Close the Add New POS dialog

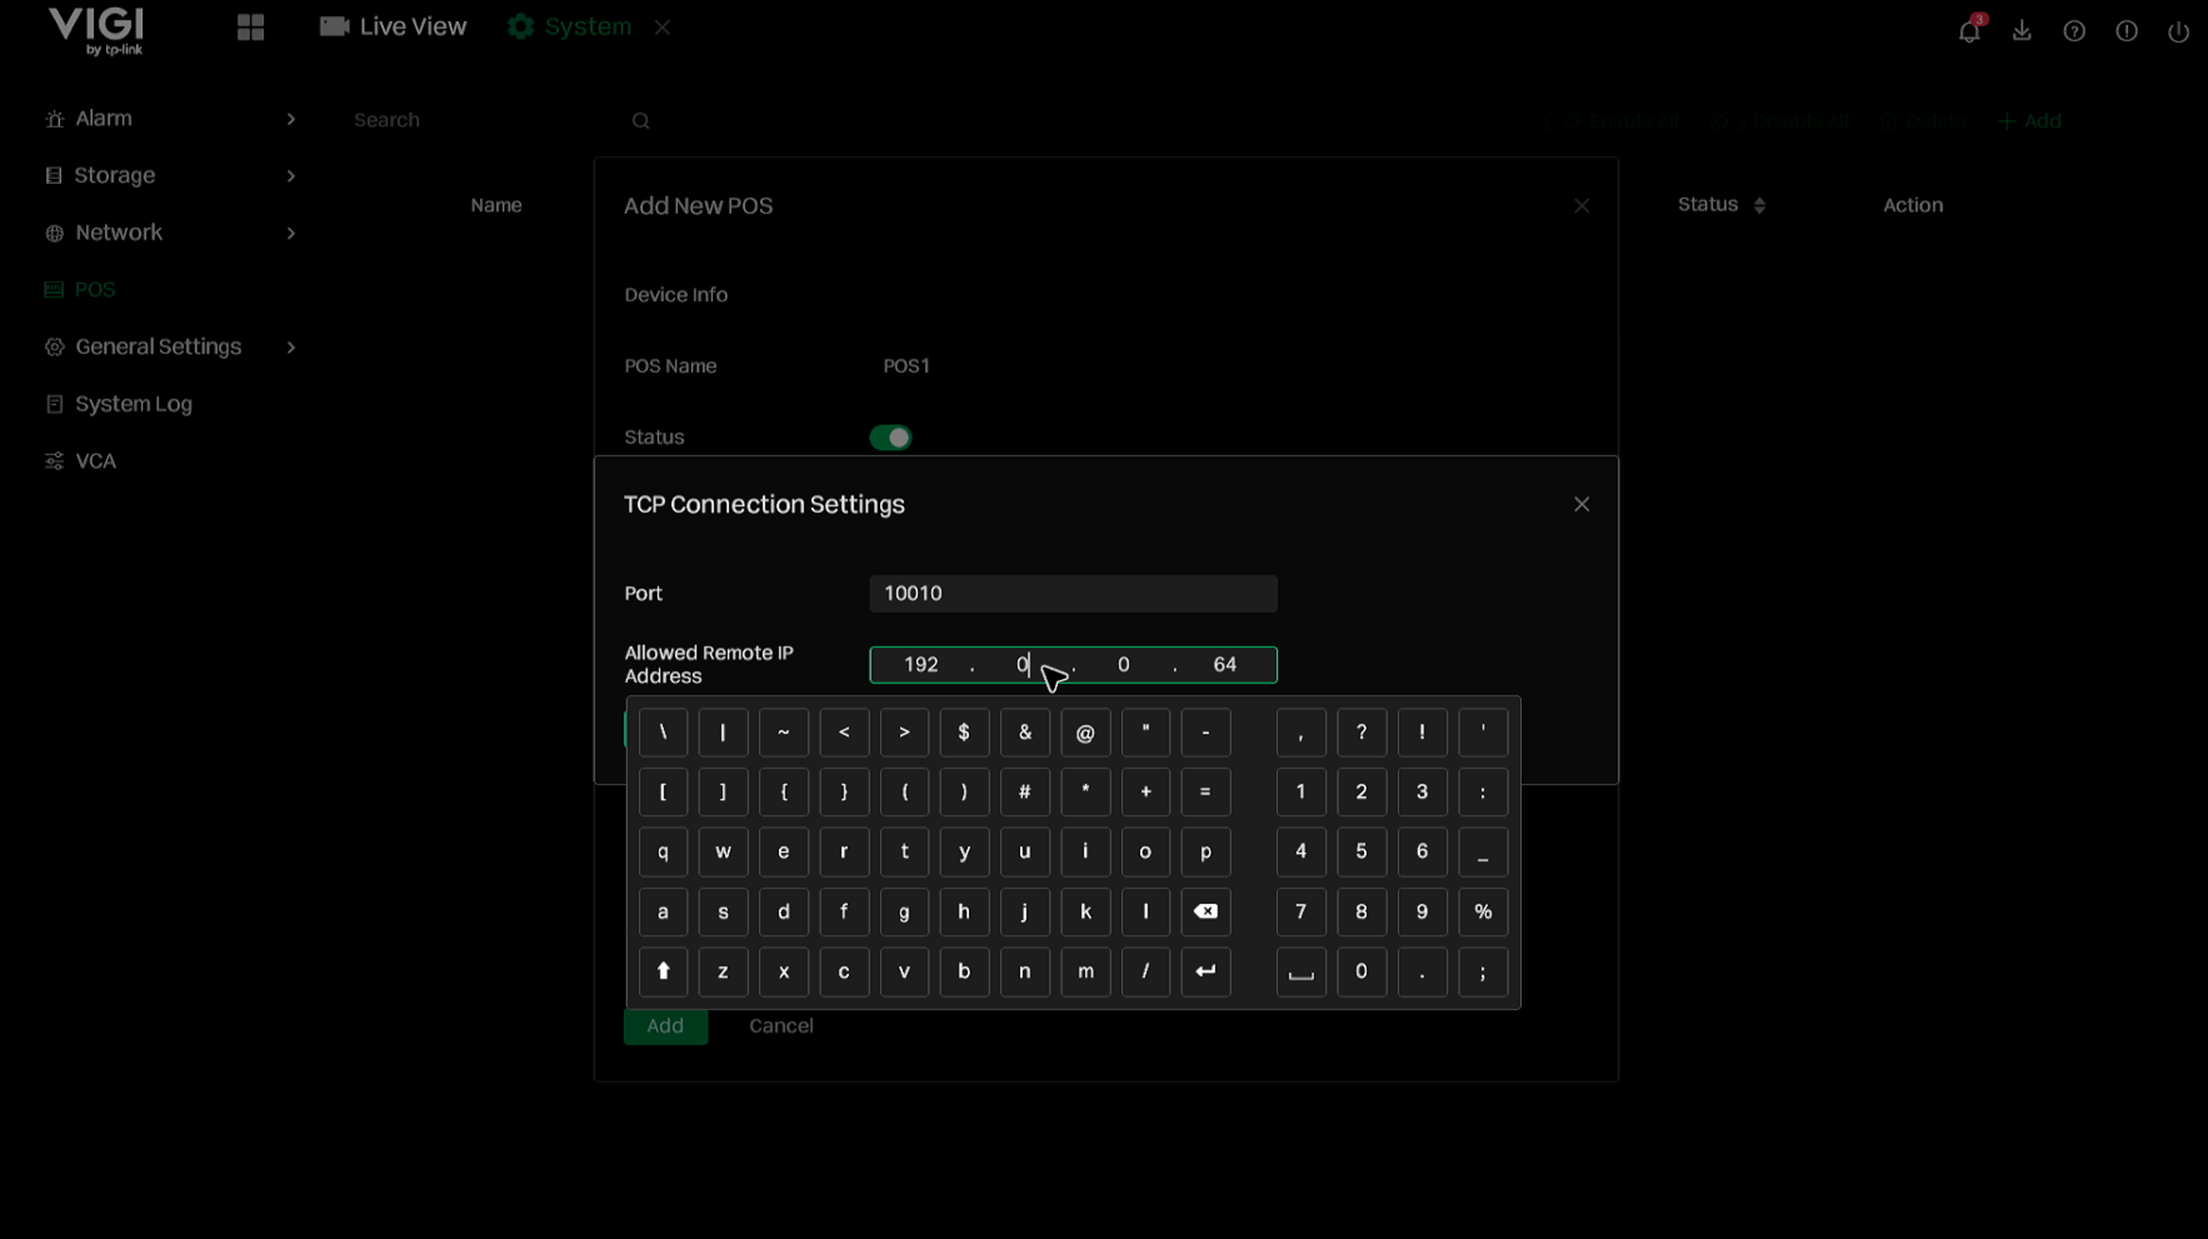[x=1581, y=206]
